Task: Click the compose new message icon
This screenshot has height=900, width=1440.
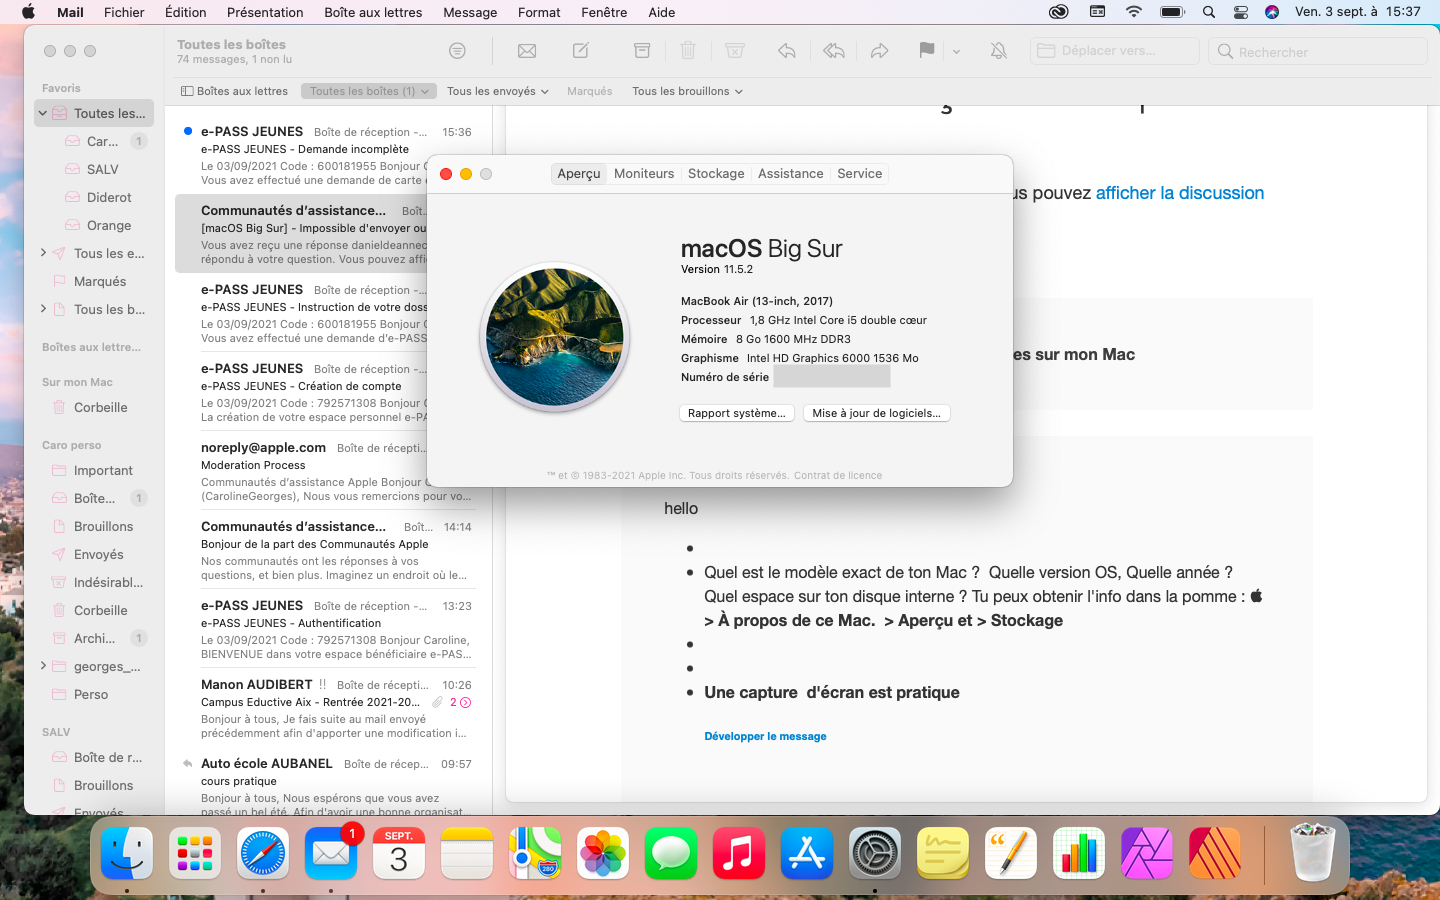Action: tap(580, 51)
